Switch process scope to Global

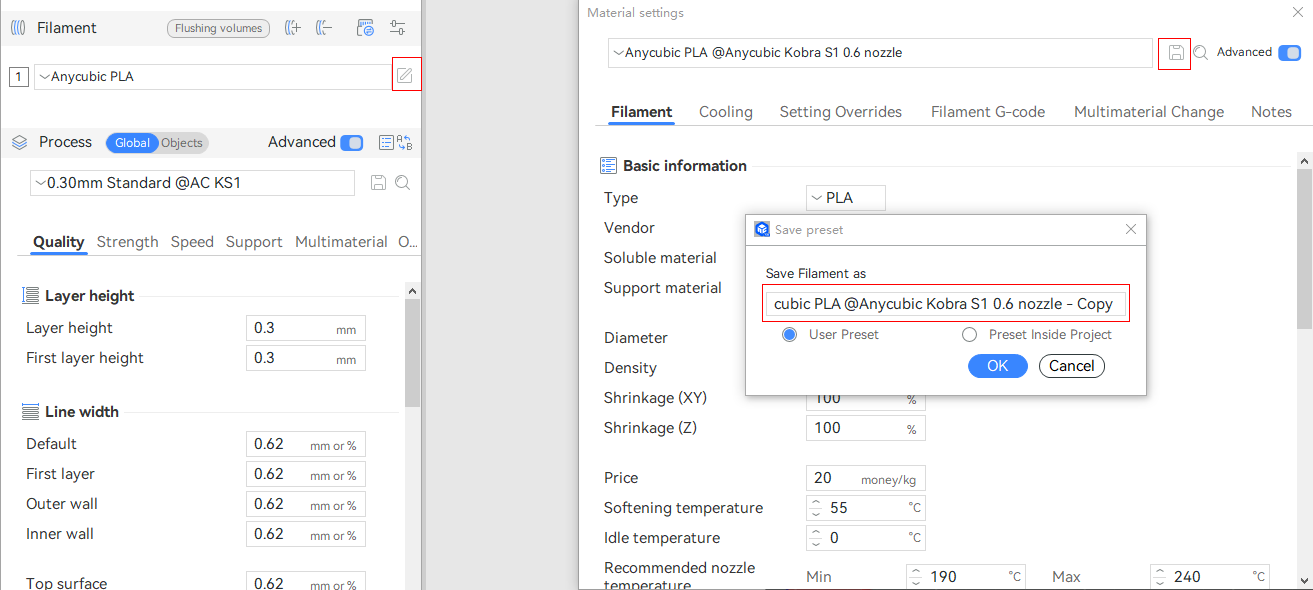pos(132,143)
